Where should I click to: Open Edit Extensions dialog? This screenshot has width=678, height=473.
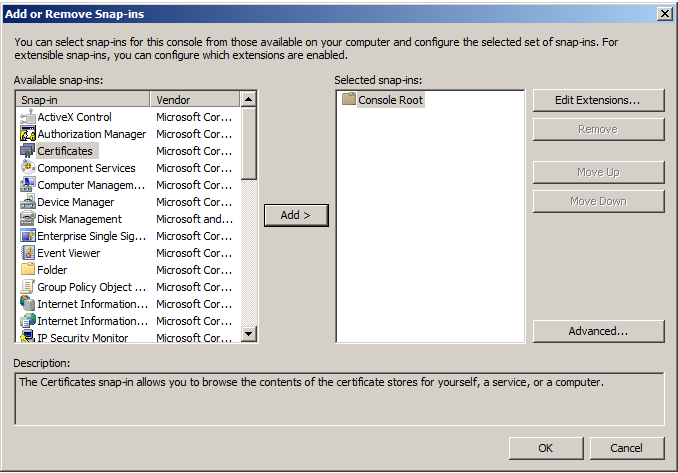pyautogui.click(x=598, y=100)
